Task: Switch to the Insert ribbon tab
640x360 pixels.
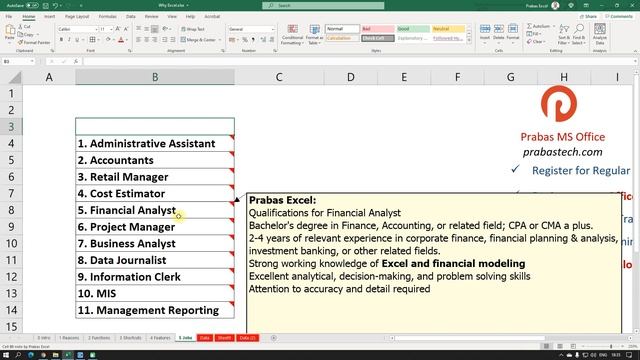Action: tap(49, 17)
